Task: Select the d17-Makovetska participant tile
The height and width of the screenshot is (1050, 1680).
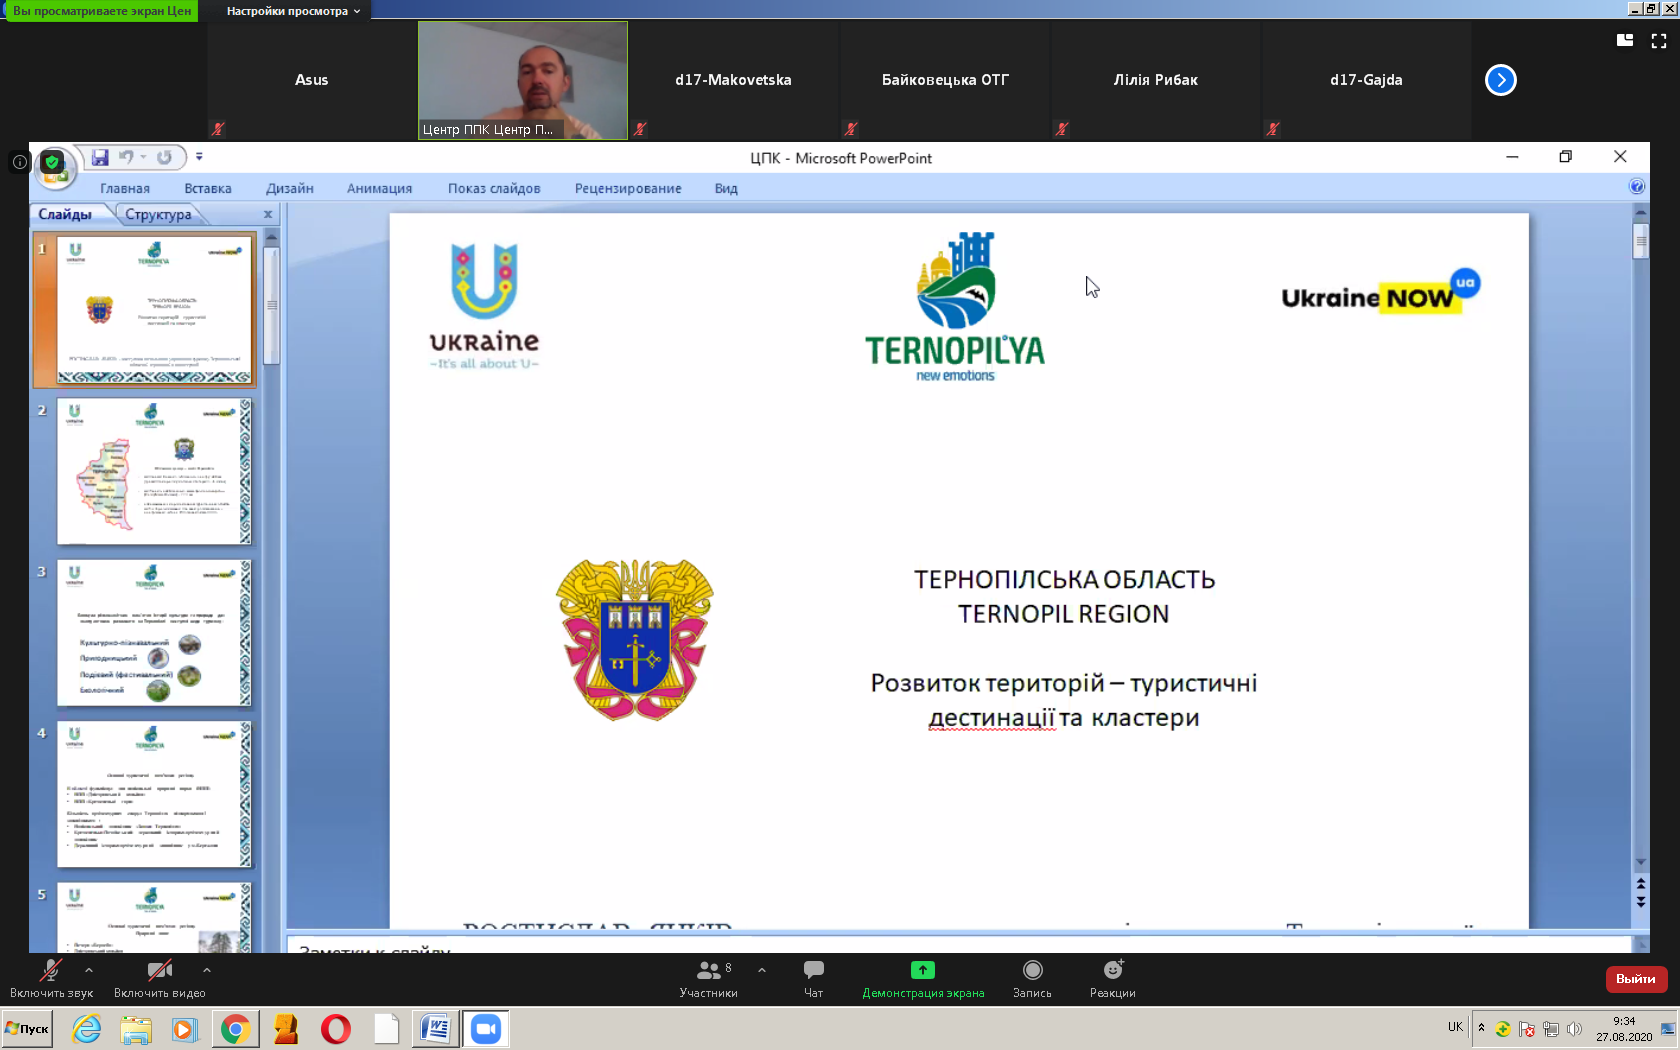Action: [x=733, y=80]
